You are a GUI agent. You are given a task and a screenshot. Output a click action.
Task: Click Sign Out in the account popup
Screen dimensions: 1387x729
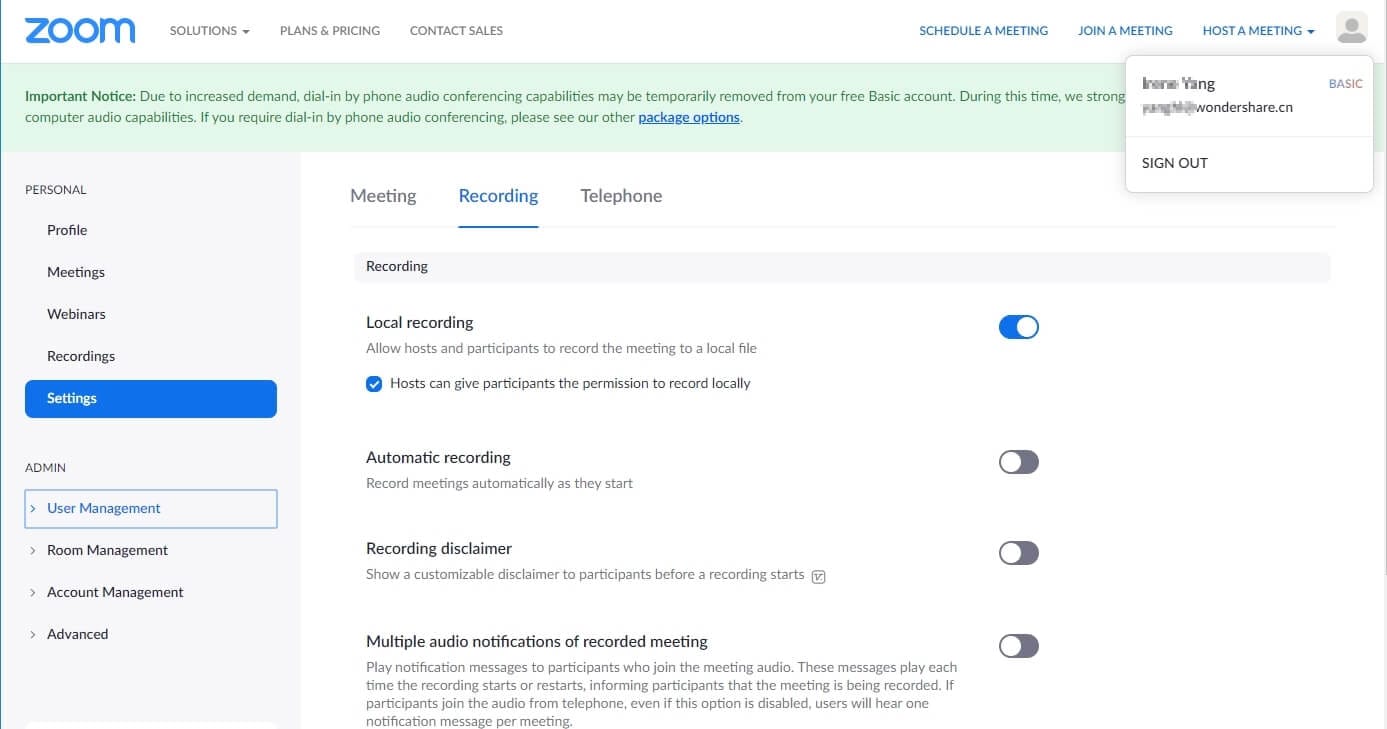click(1175, 163)
